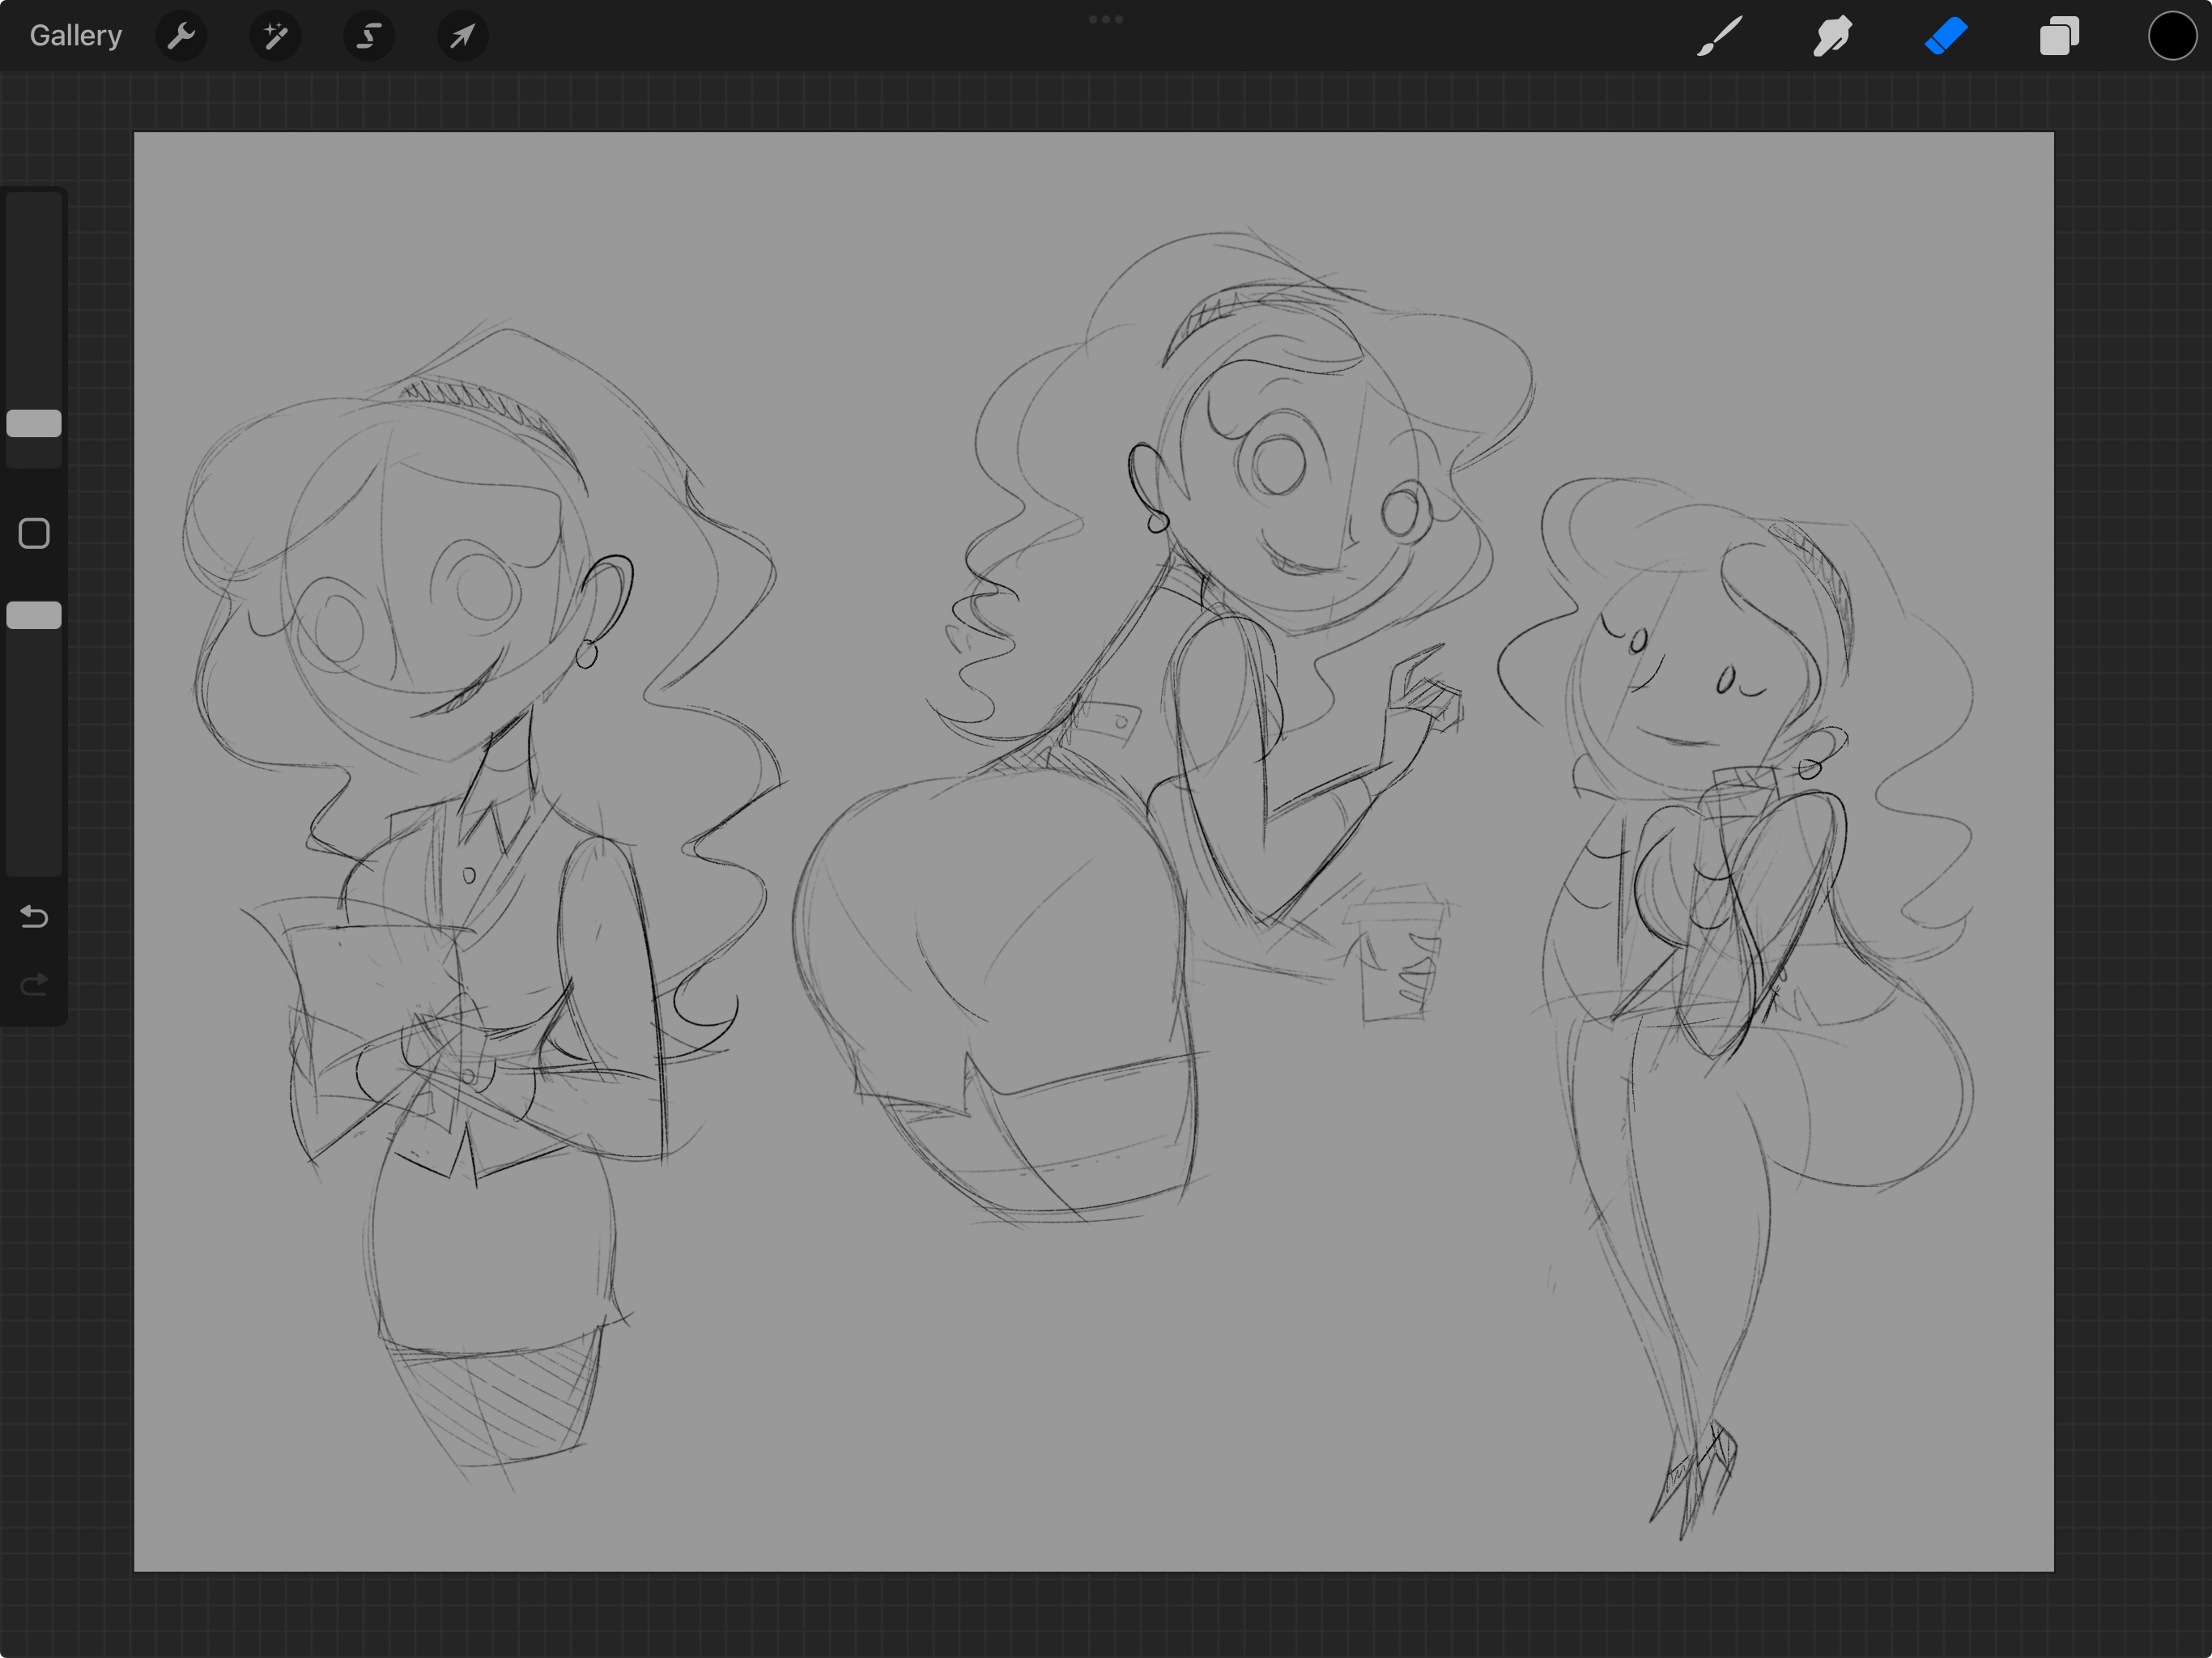Screen dimensions: 2212x1658
Task: Select the Eraser tool
Action: click(1946, 36)
